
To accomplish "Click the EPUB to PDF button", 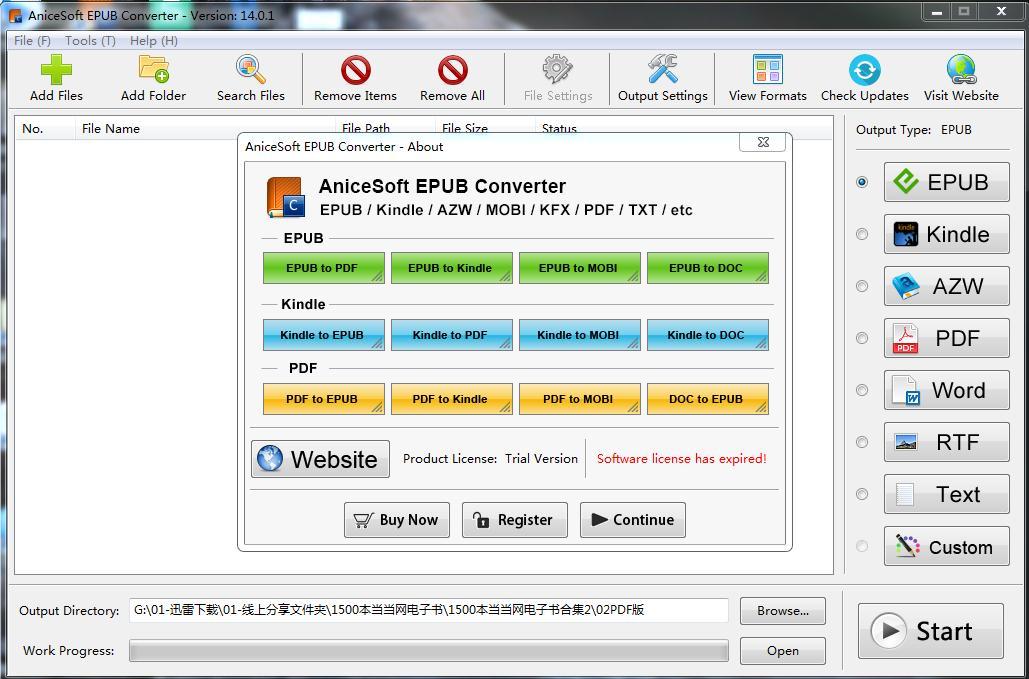I will pos(324,268).
